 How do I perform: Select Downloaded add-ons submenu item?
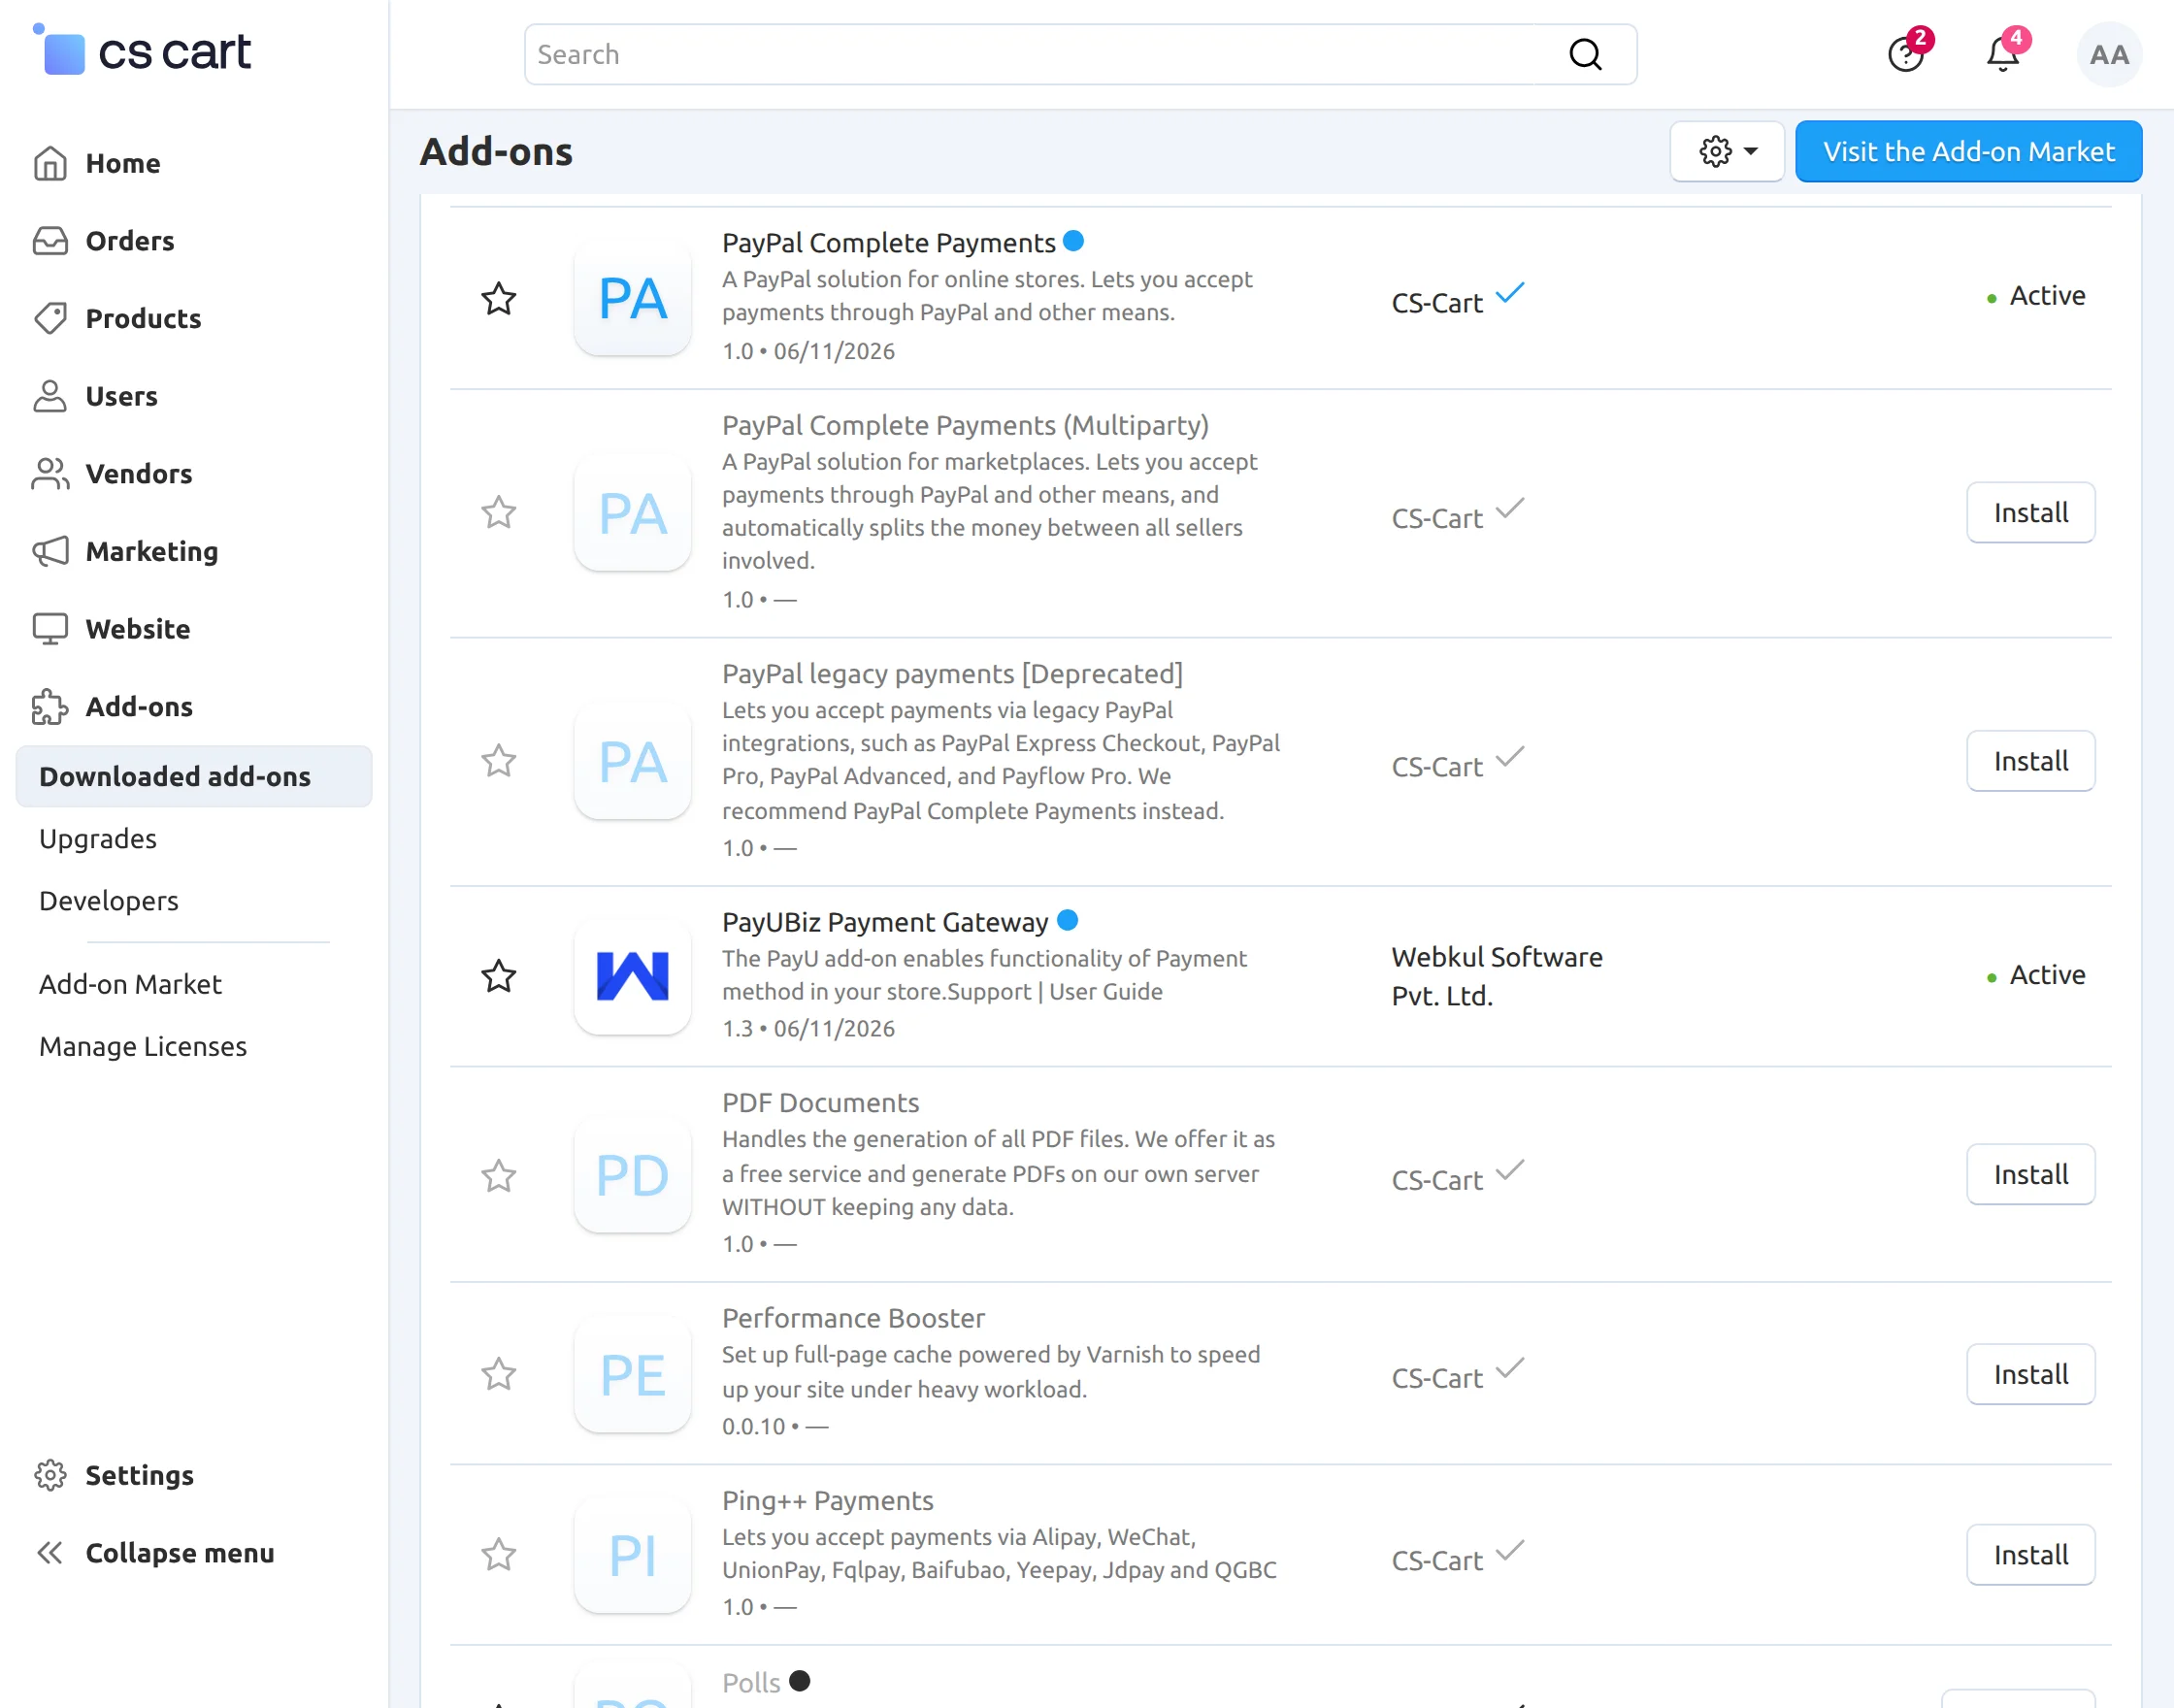coord(194,776)
